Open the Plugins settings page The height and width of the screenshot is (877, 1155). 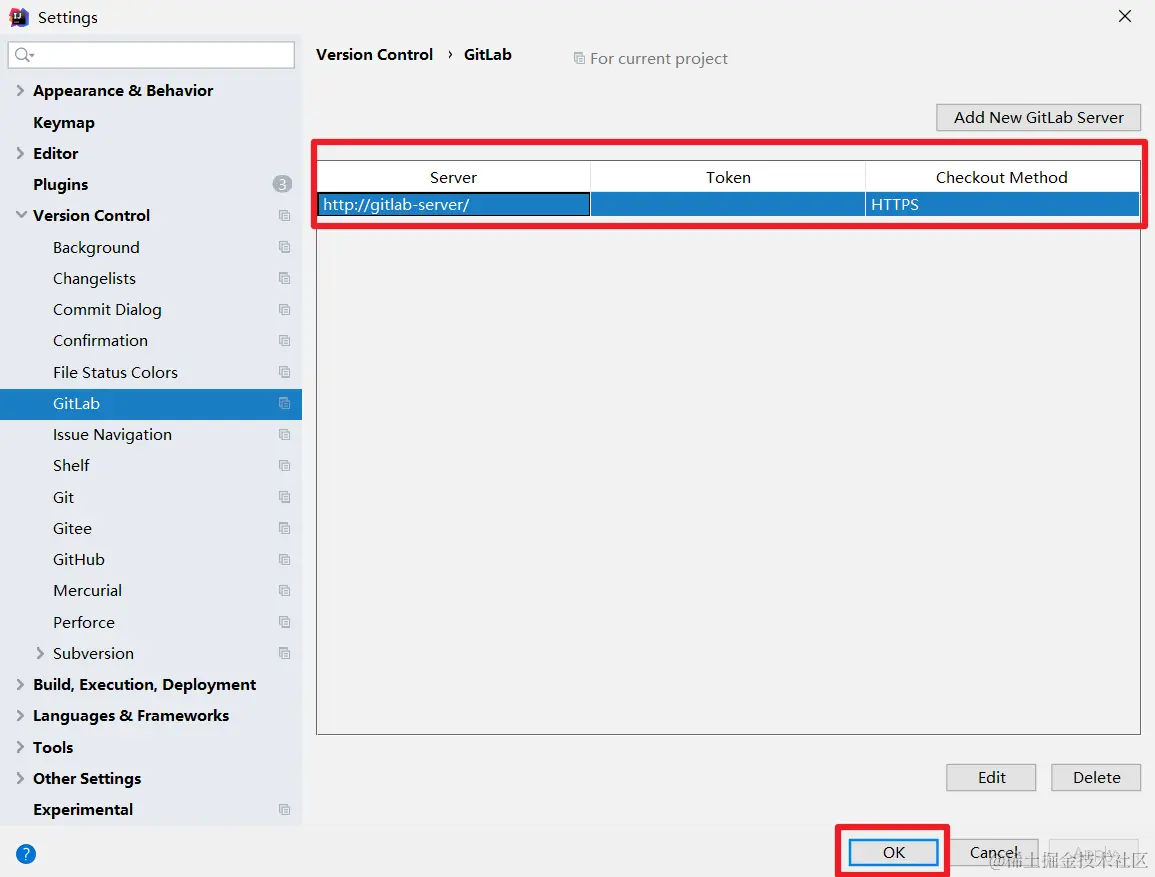pyautogui.click(x=60, y=185)
